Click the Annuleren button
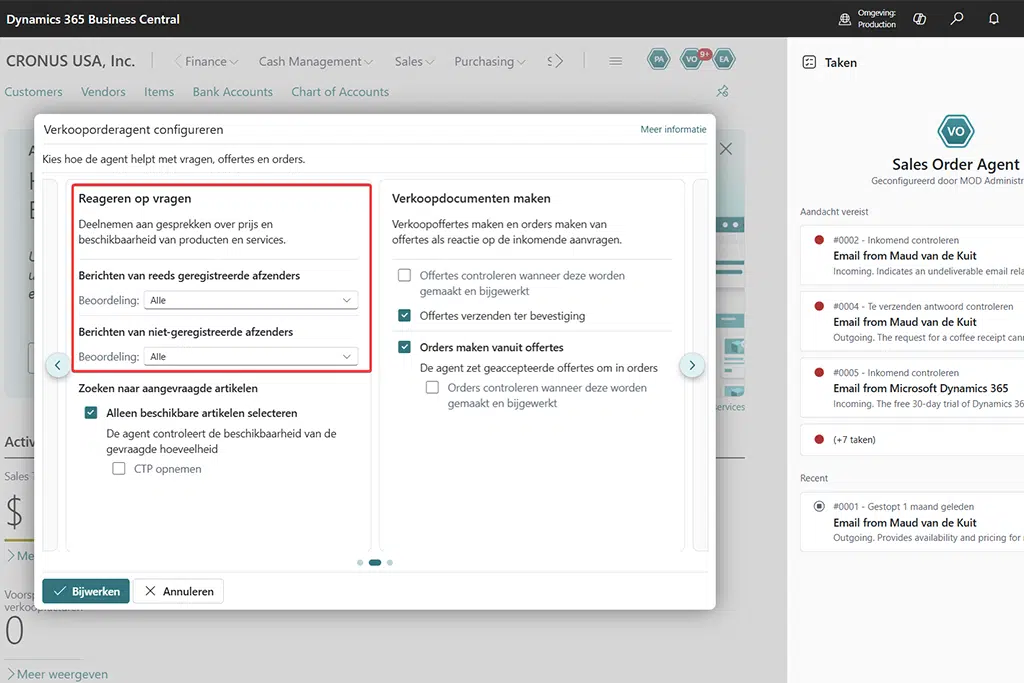 (x=178, y=591)
